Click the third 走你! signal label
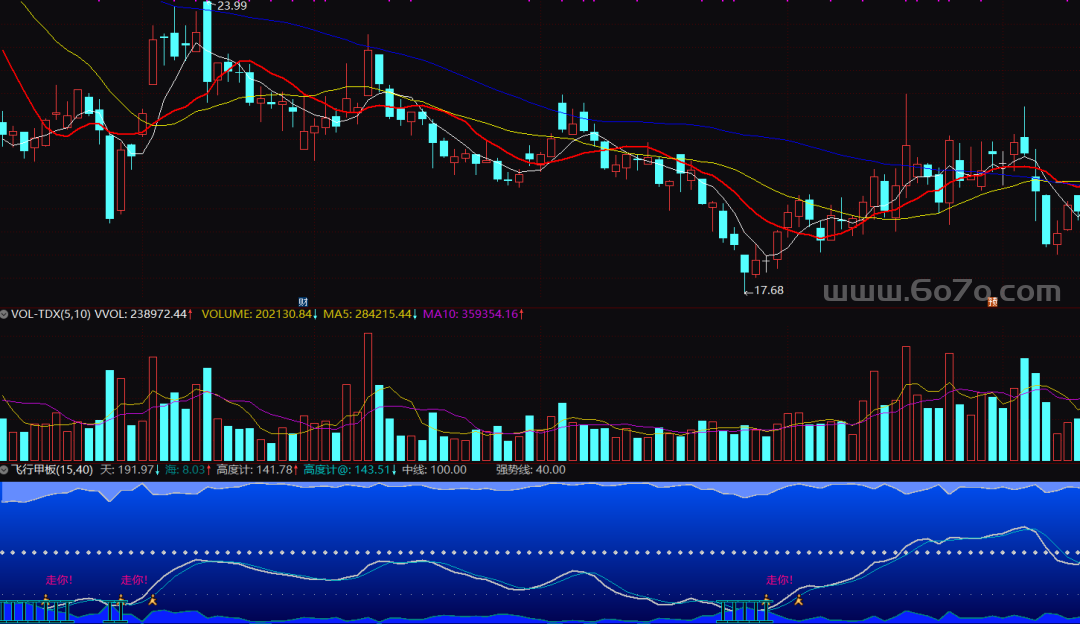Image resolution: width=1080 pixels, height=624 pixels. [779, 580]
